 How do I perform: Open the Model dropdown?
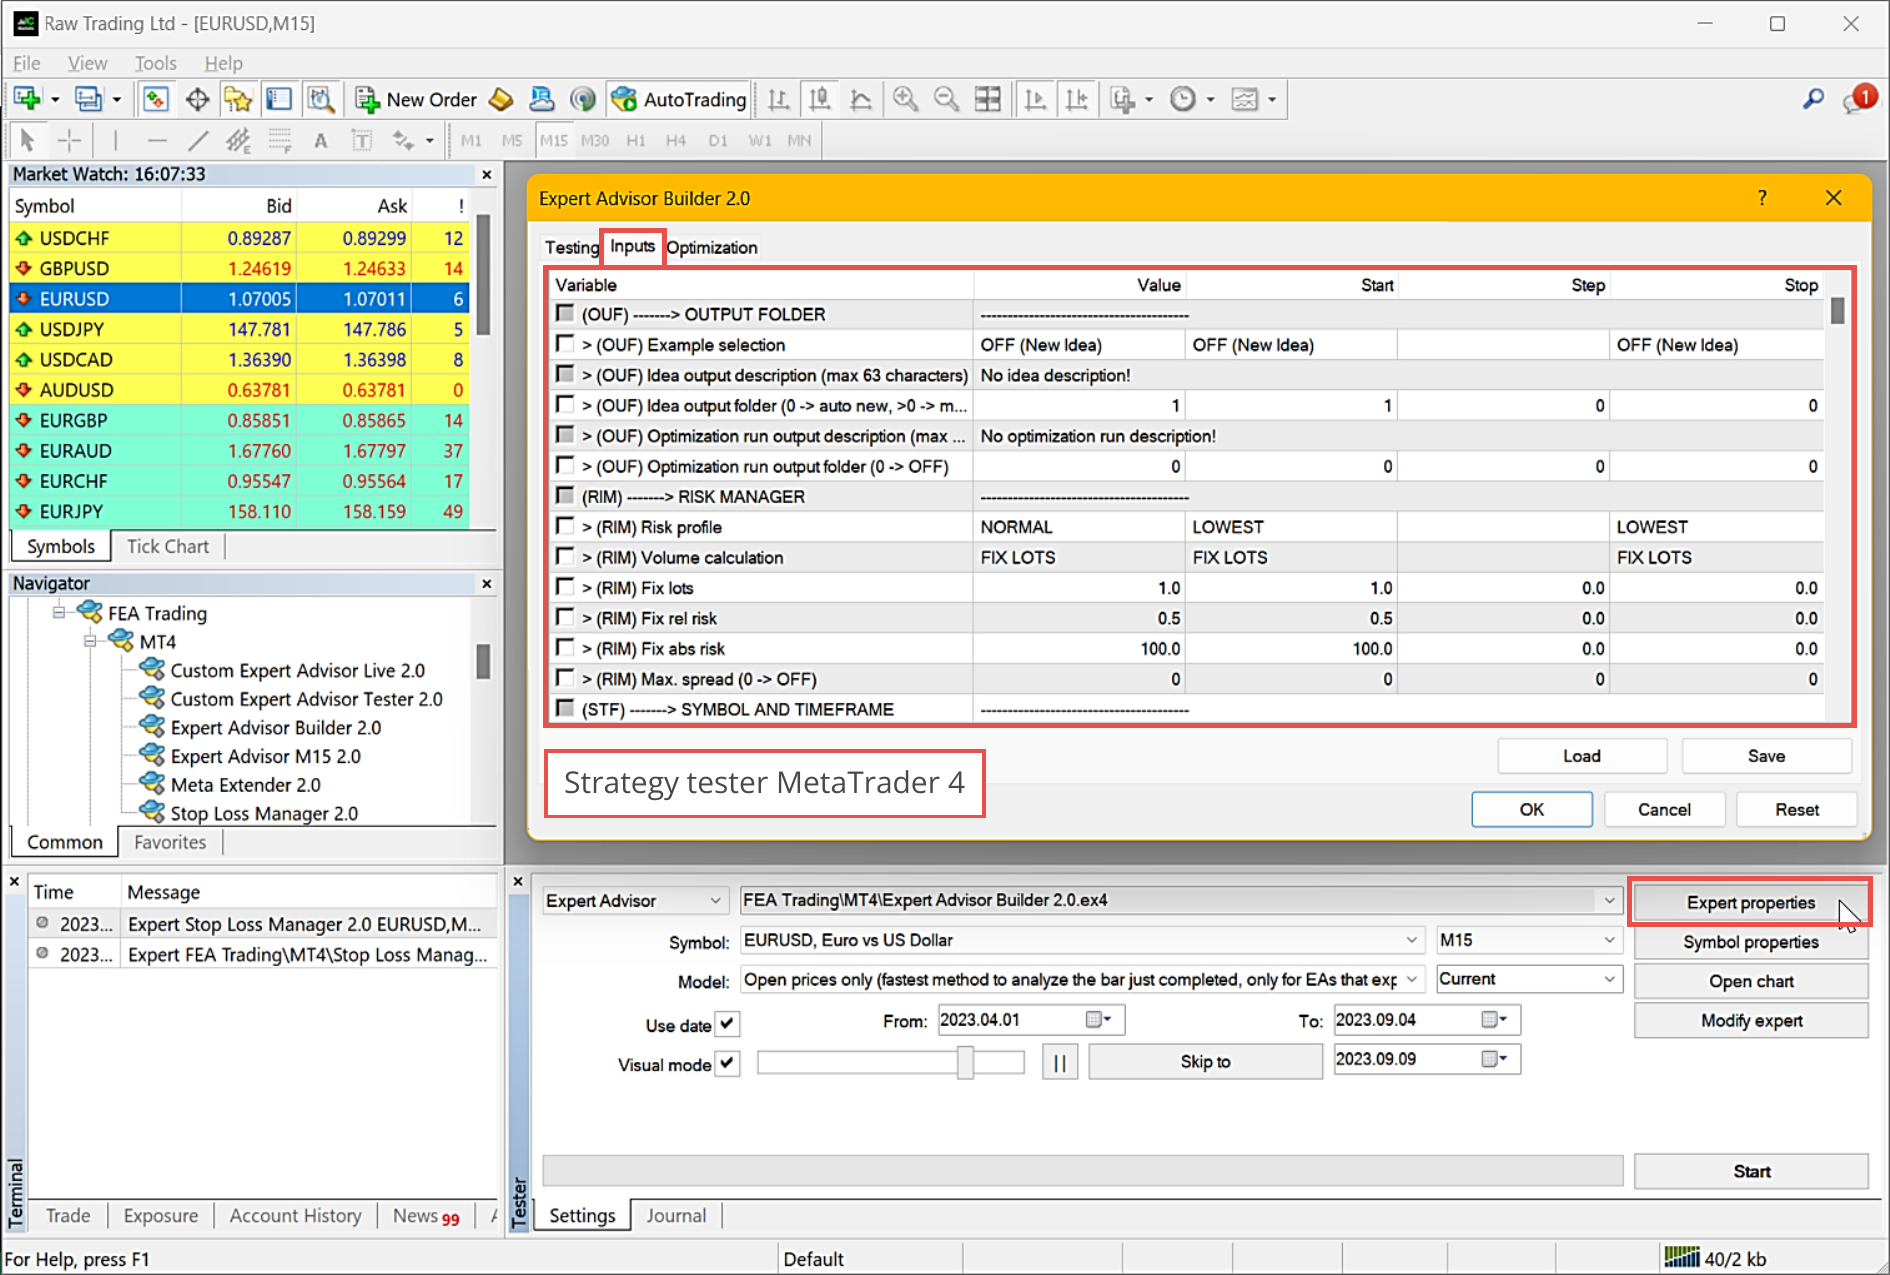click(x=1081, y=980)
